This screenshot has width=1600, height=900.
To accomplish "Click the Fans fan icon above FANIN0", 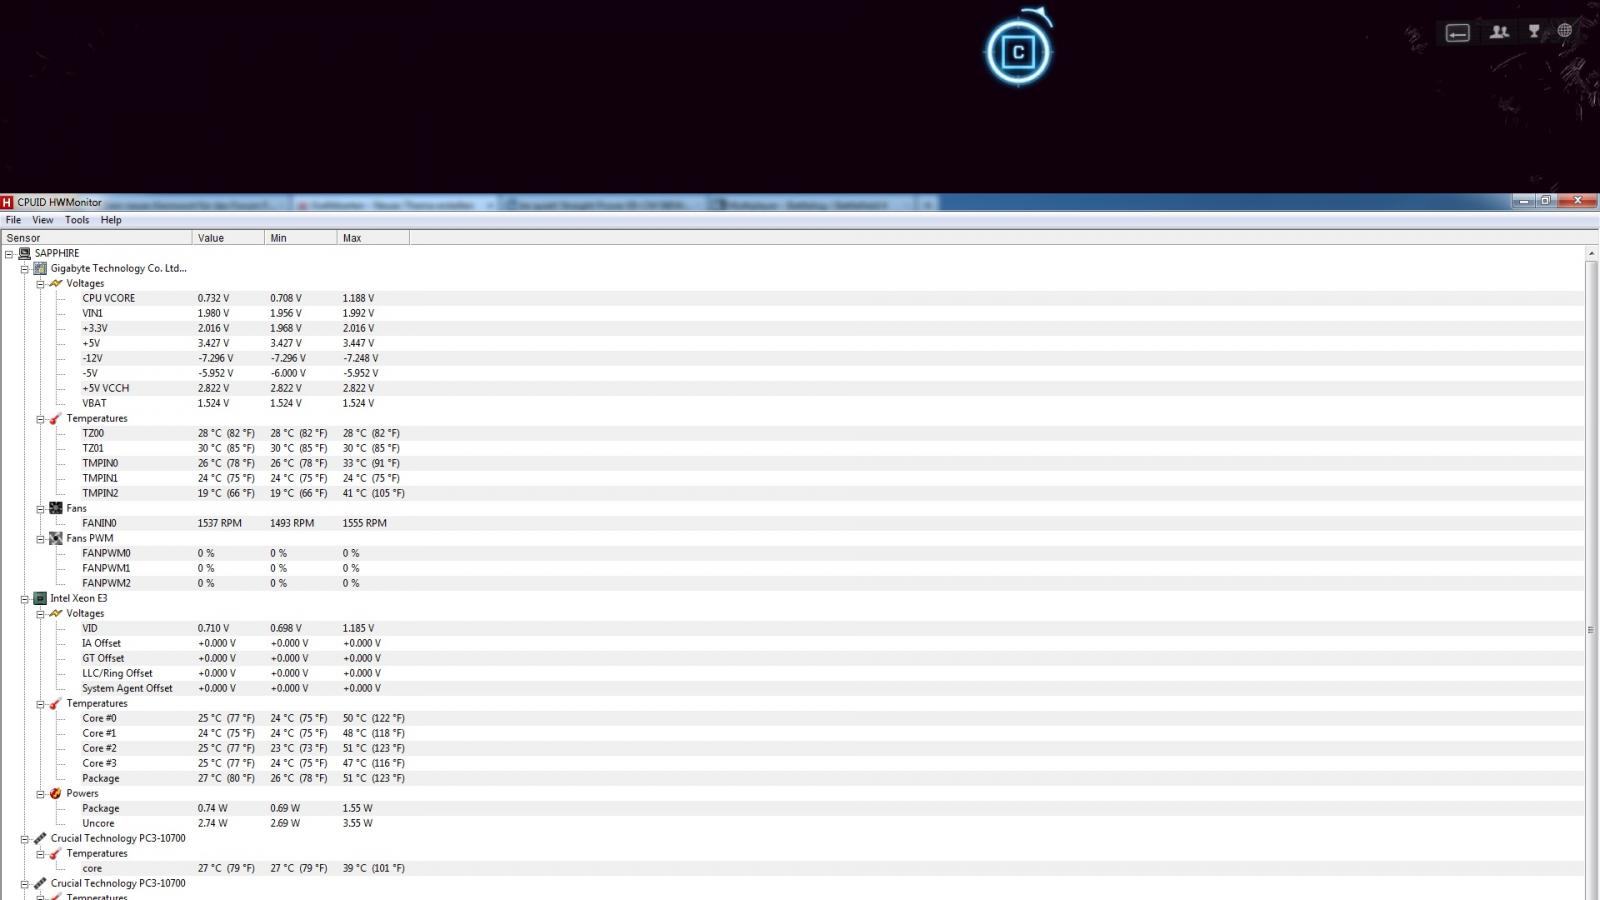I will (x=56, y=508).
